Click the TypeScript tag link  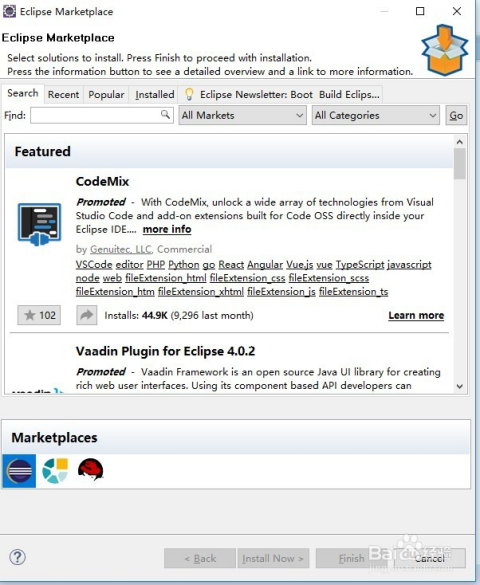click(x=360, y=265)
